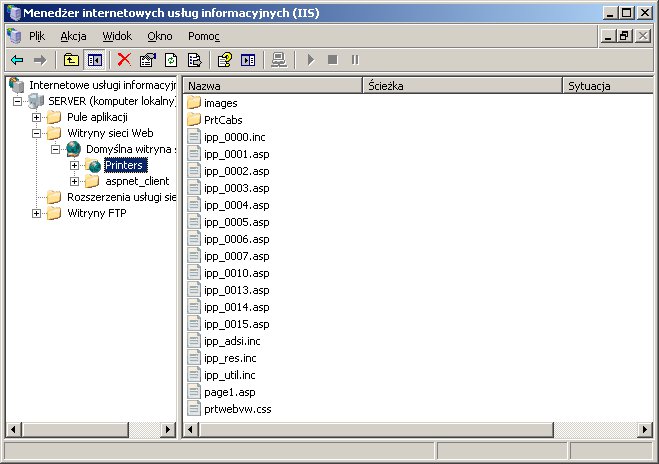Select the ipp_0015.asp file name
659x464 pixels.
pyautogui.click(x=237, y=324)
